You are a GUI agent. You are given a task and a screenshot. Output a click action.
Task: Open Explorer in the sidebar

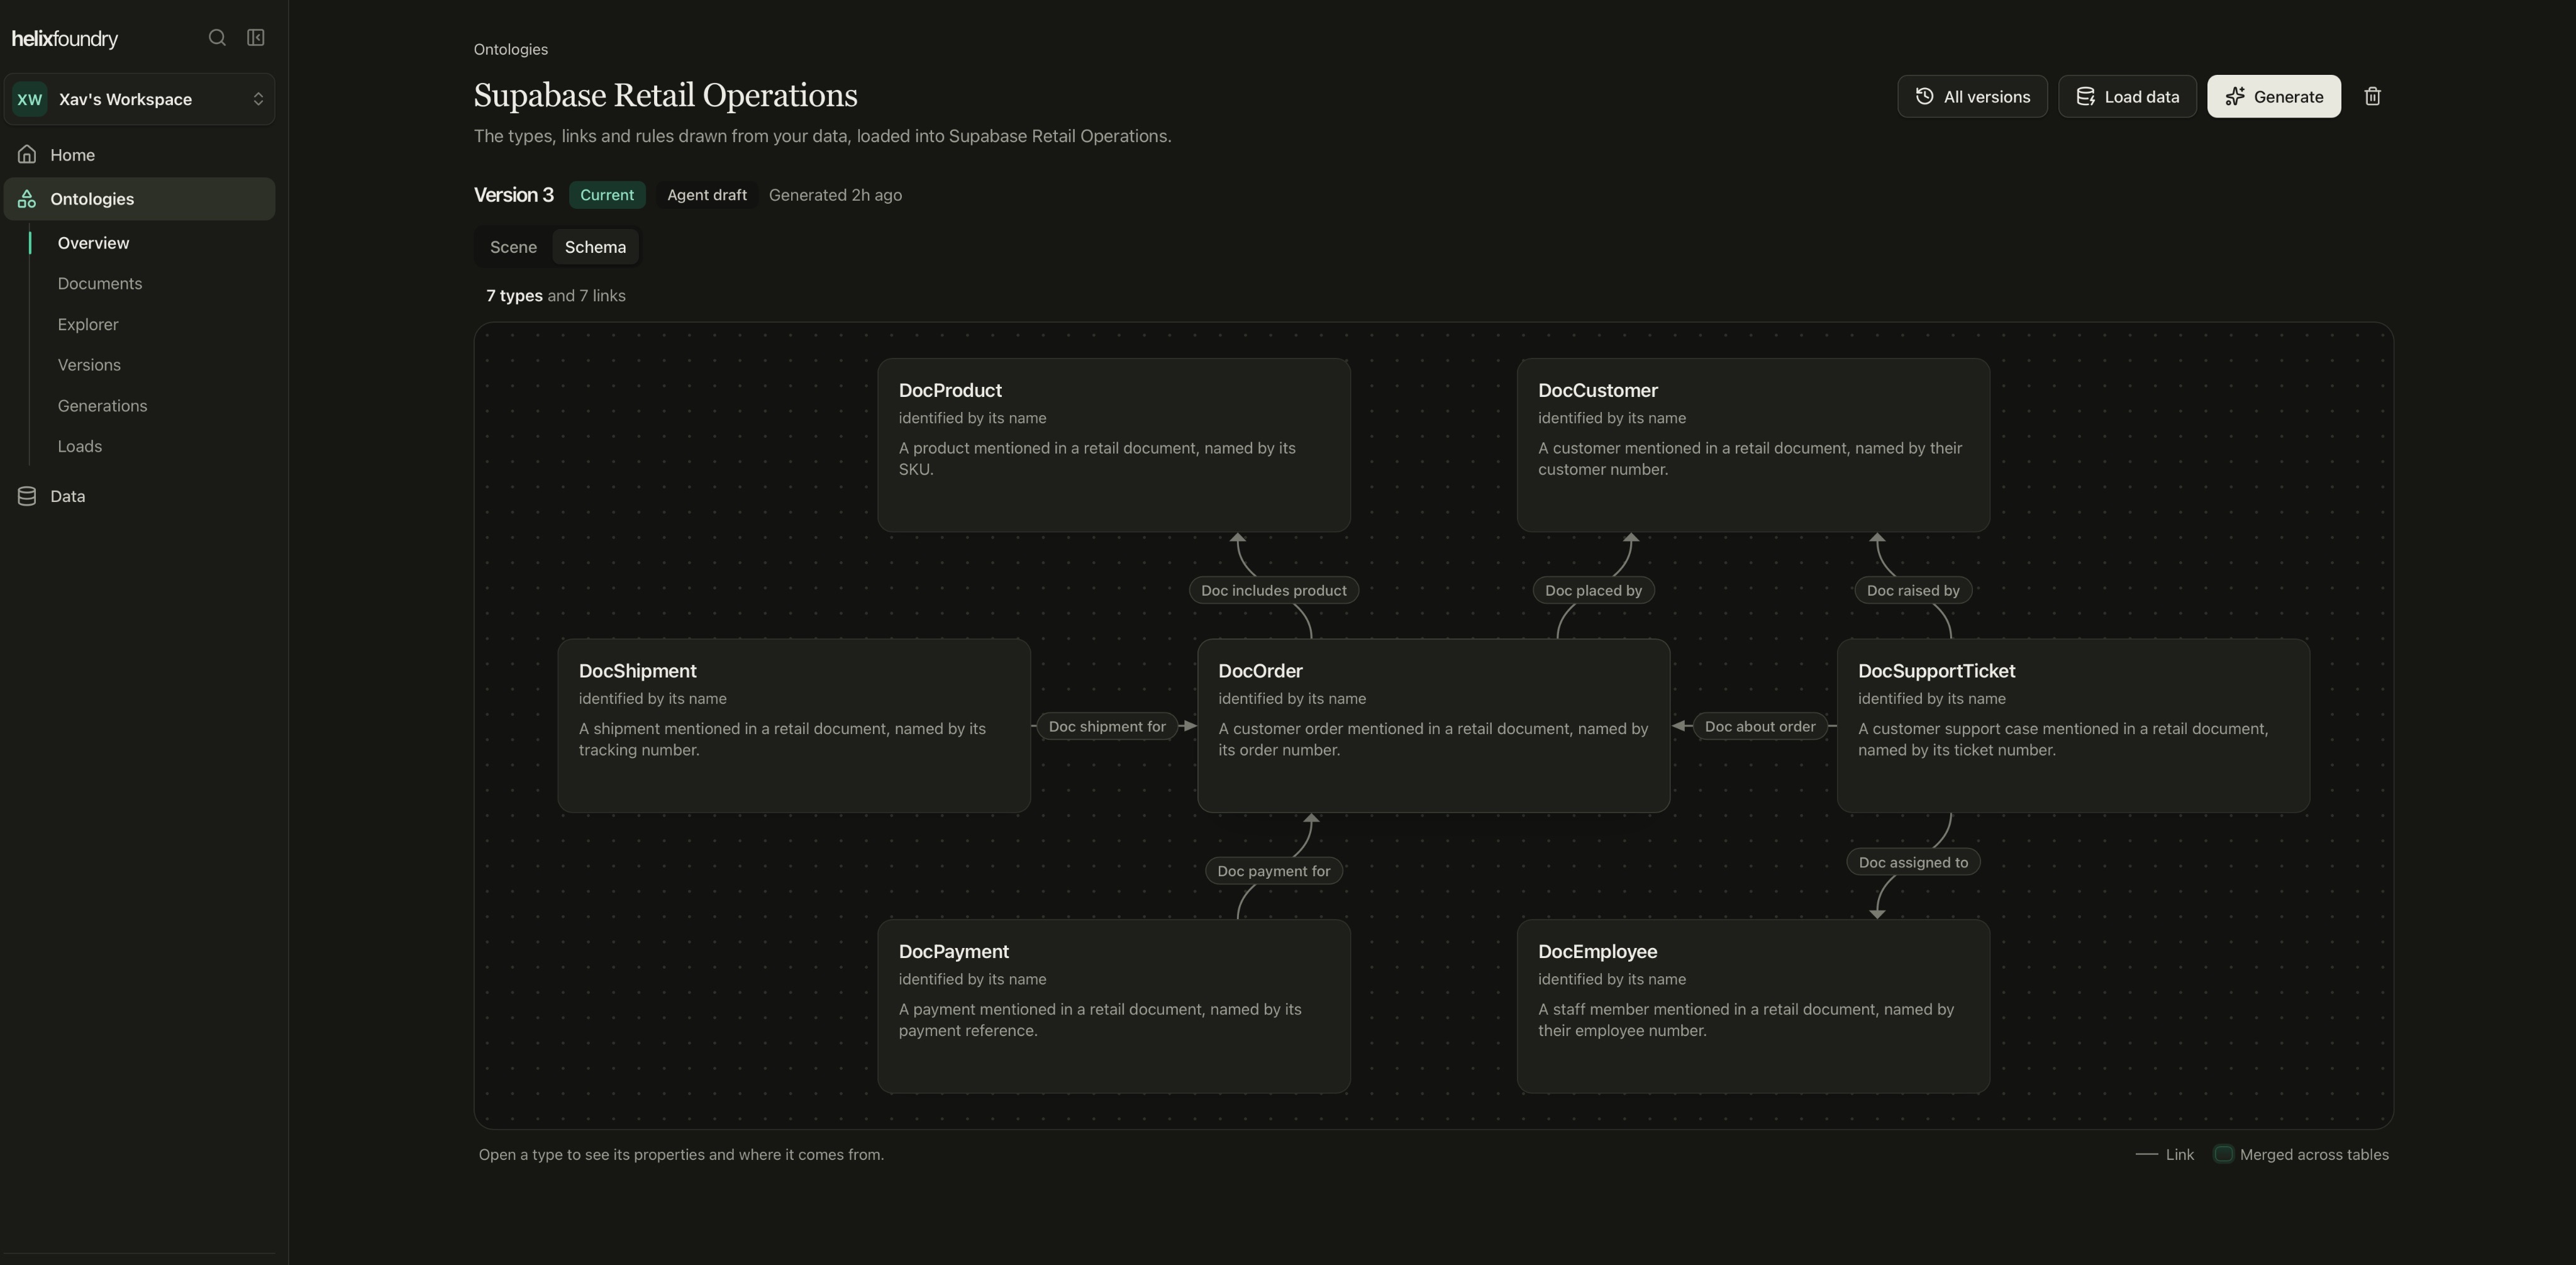click(x=88, y=325)
